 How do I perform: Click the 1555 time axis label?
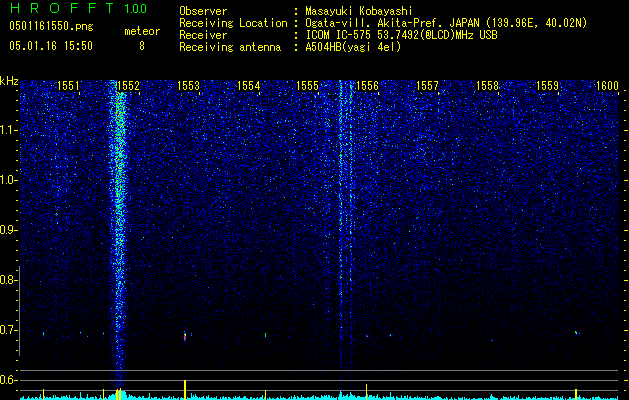coord(307,85)
